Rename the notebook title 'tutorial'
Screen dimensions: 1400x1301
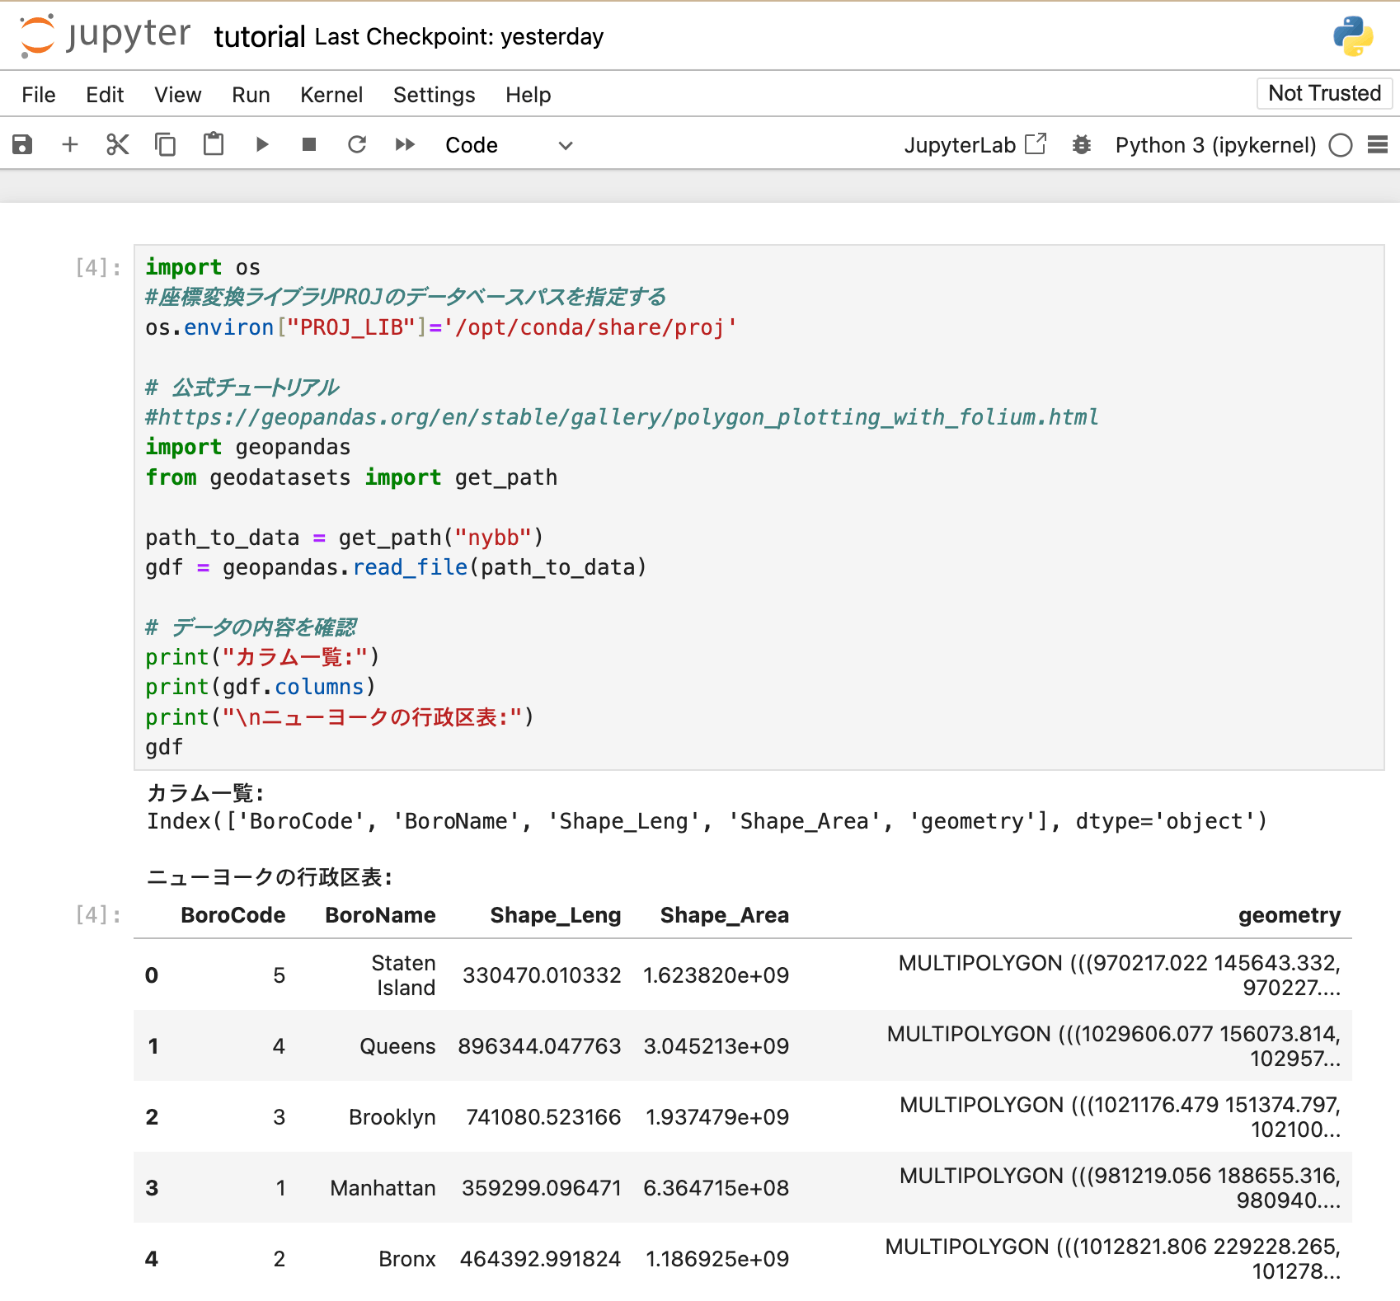point(259,37)
